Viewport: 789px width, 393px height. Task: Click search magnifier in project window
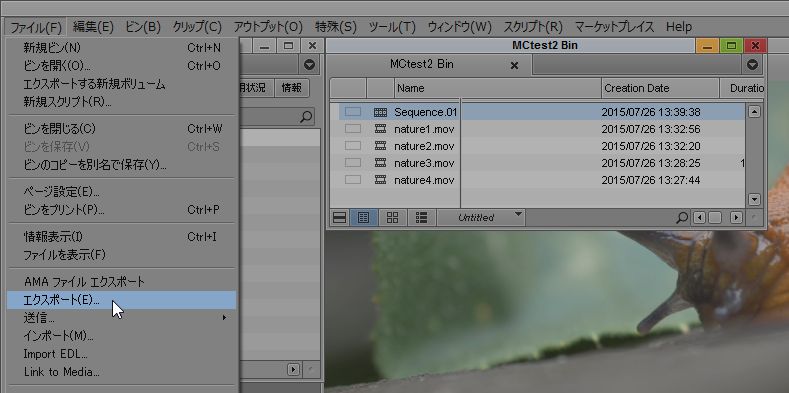point(305,117)
